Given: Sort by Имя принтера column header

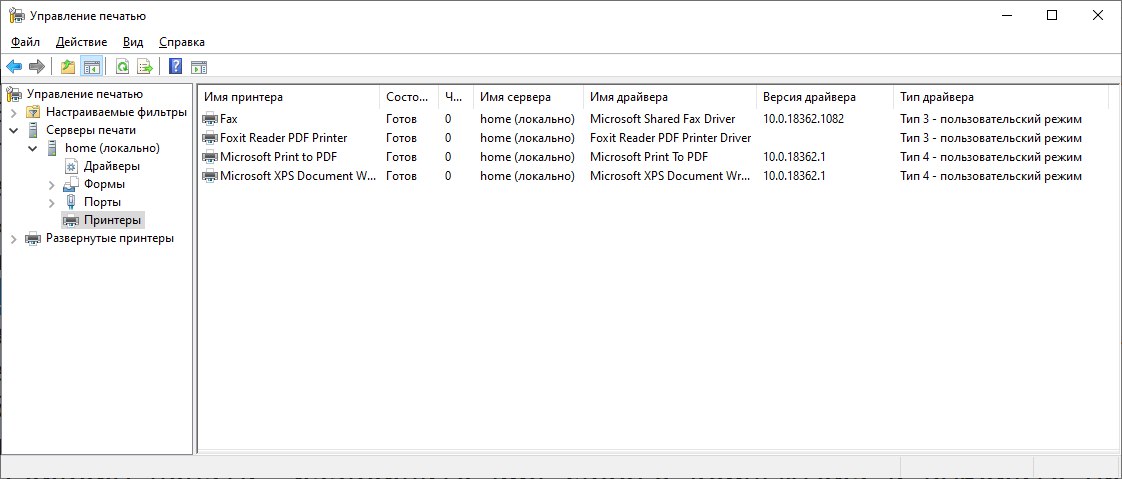Looking at the screenshot, I should click(x=289, y=97).
